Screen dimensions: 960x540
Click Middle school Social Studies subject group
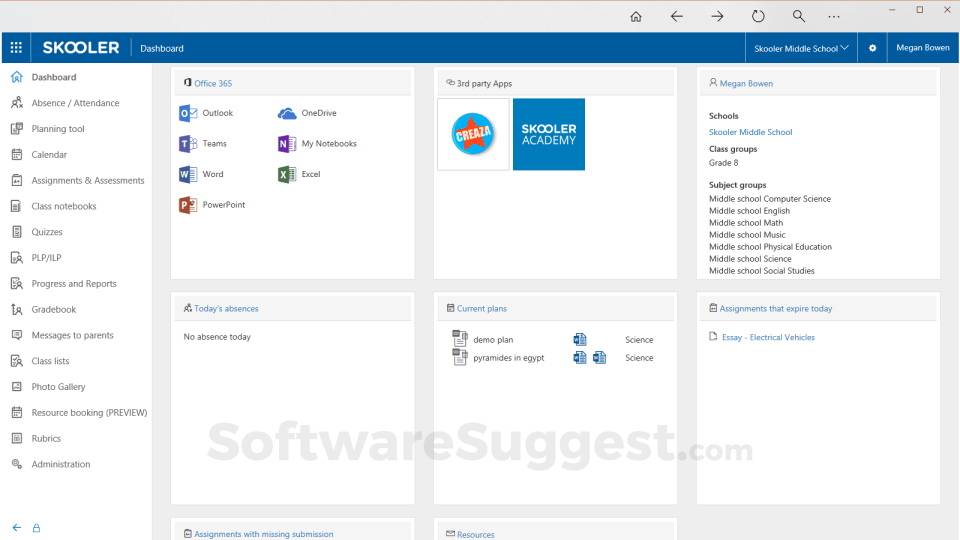point(762,271)
